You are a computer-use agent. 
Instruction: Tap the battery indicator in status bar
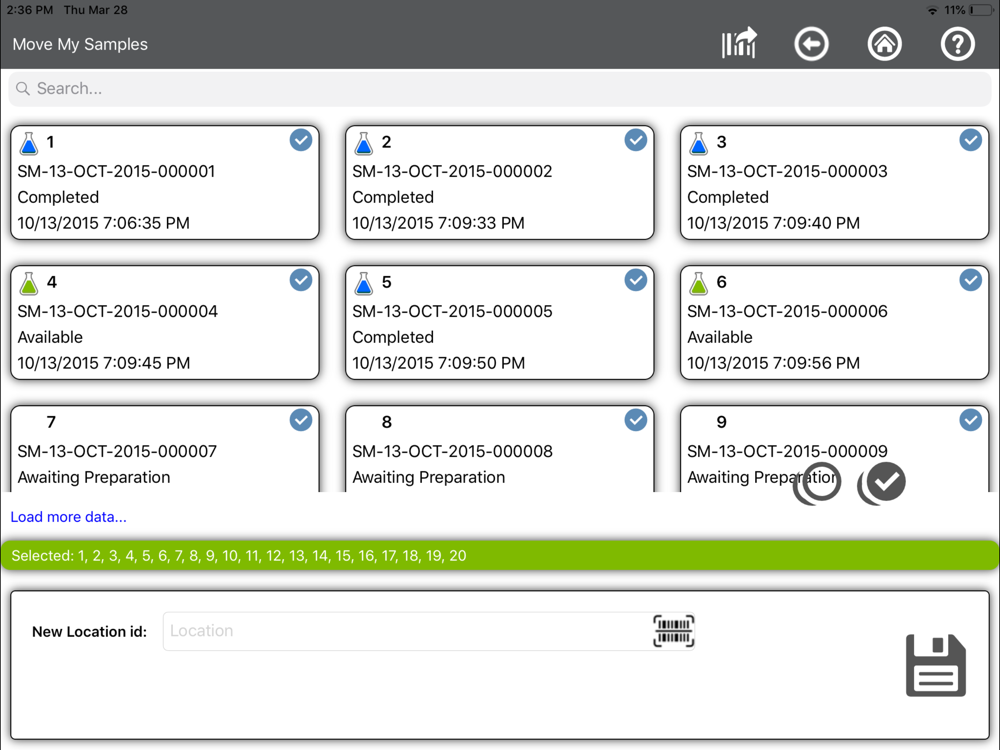click(979, 10)
